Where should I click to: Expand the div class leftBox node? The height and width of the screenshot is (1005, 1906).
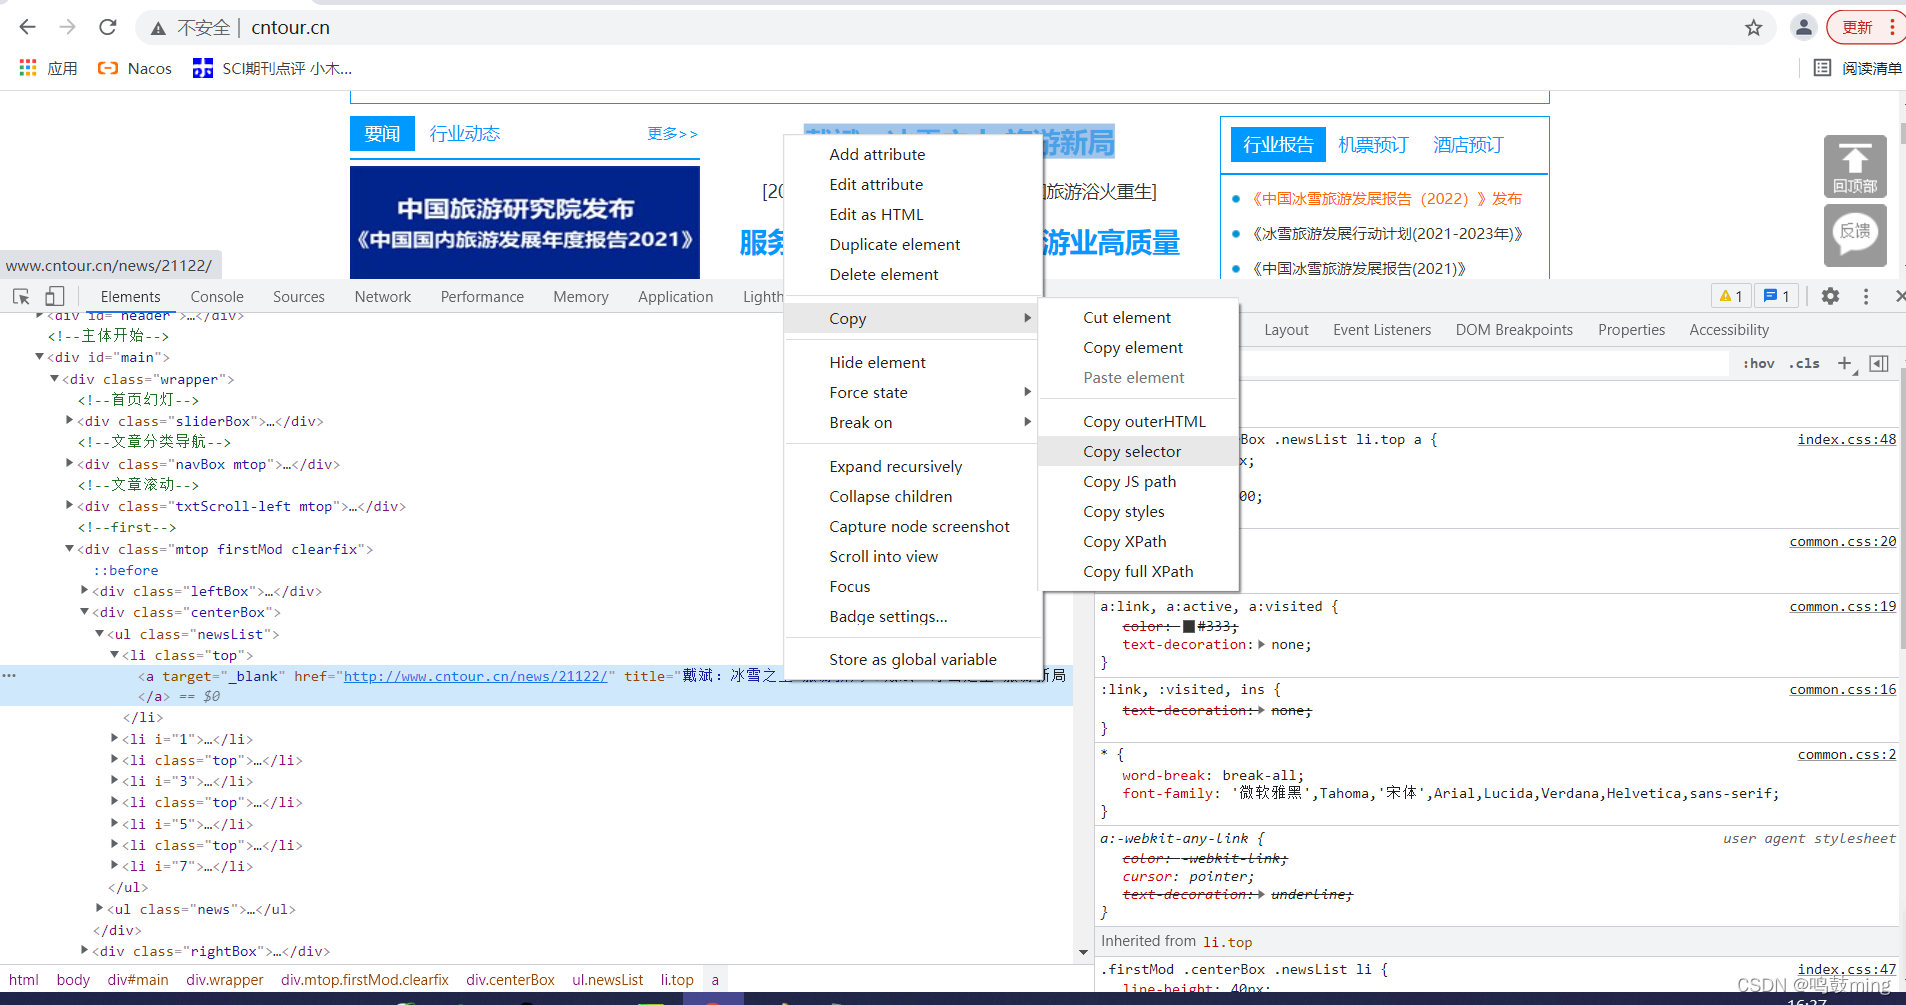84,591
